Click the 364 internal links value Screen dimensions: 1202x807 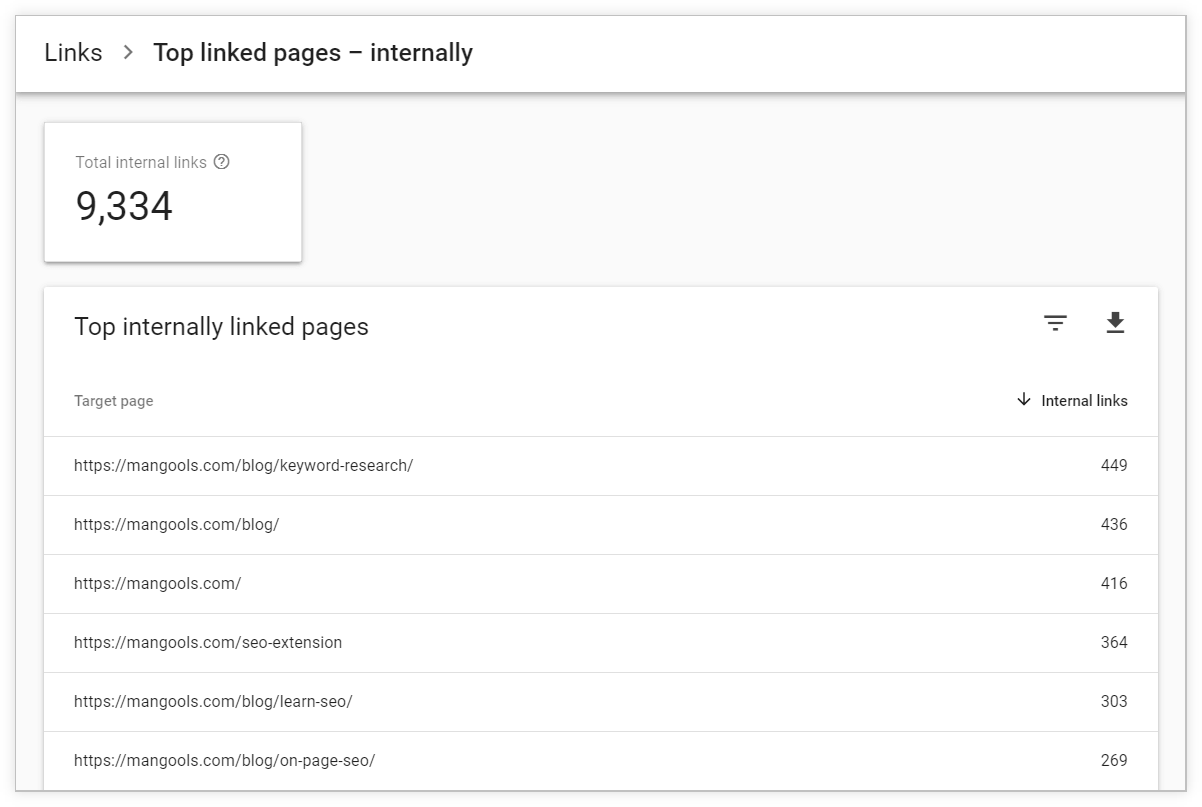point(1114,642)
